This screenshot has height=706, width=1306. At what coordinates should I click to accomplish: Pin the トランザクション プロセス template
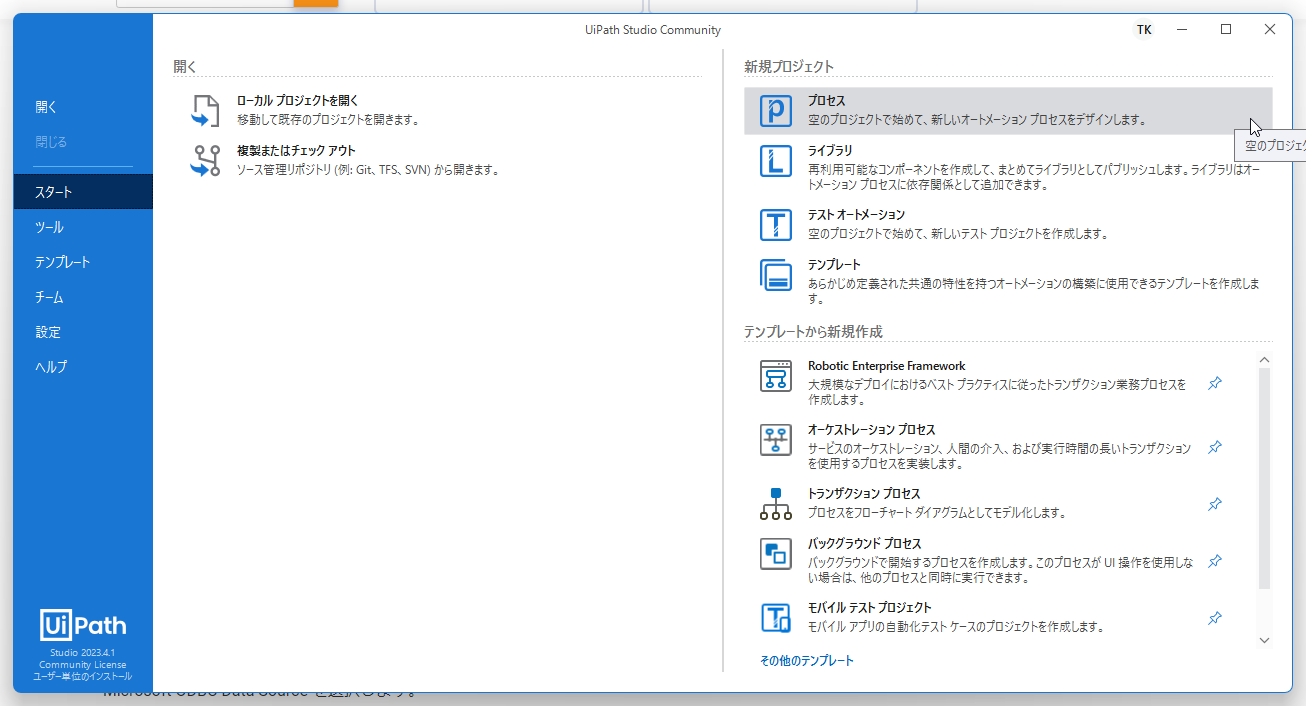pyautogui.click(x=1215, y=504)
